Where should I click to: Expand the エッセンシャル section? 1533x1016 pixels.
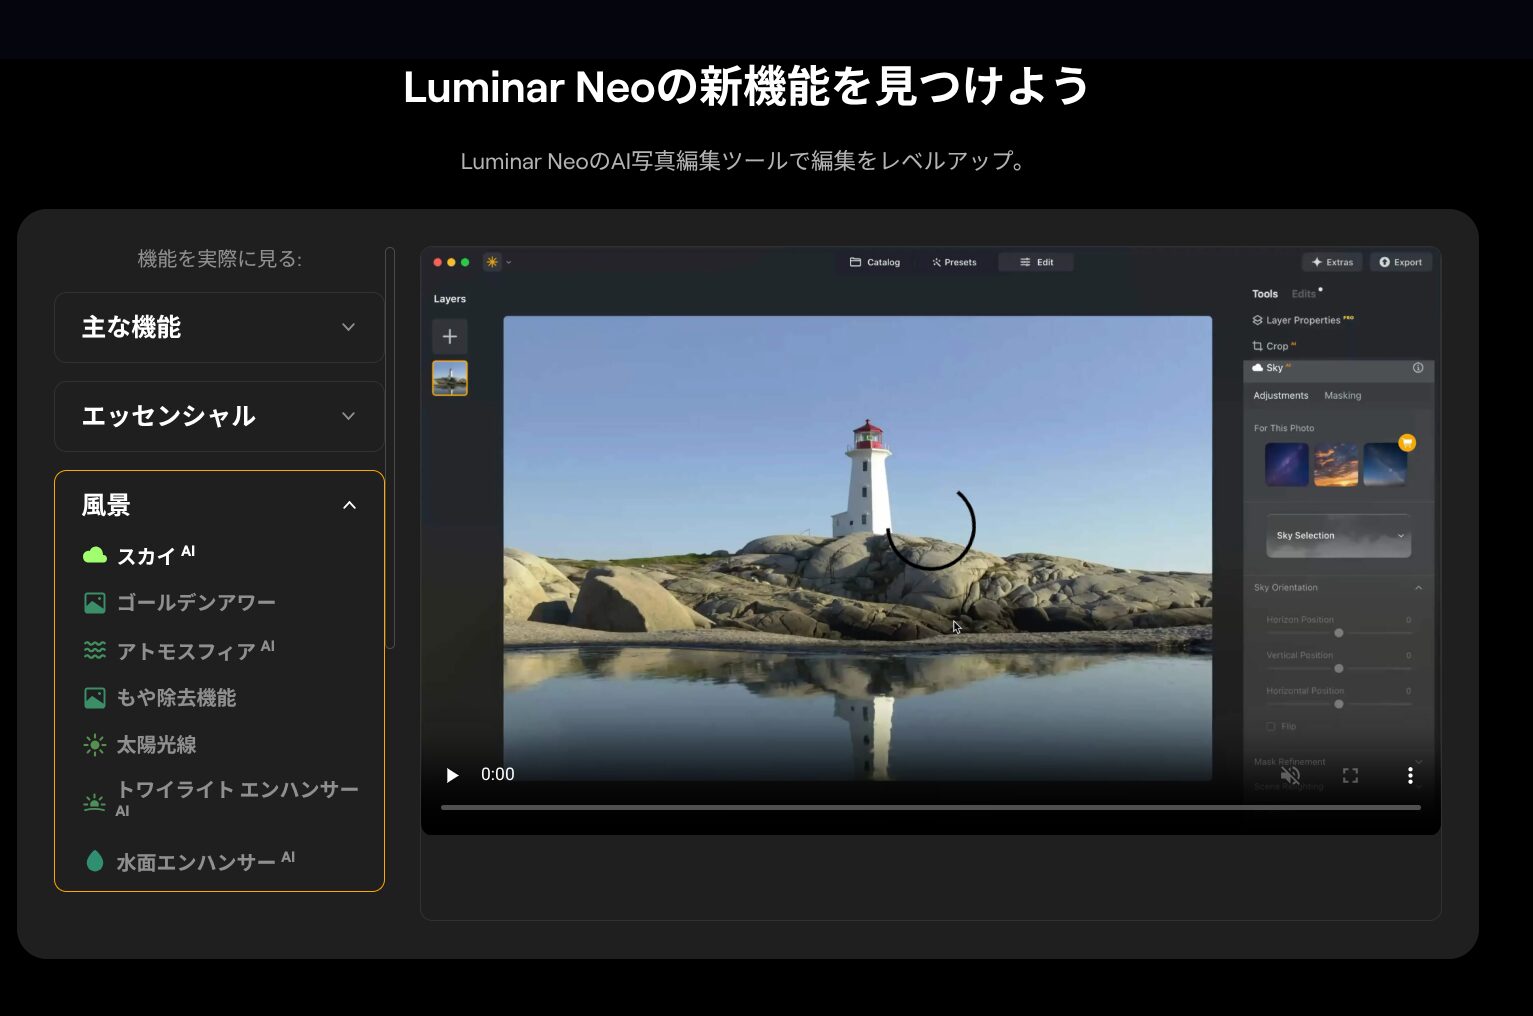(x=219, y=416)
